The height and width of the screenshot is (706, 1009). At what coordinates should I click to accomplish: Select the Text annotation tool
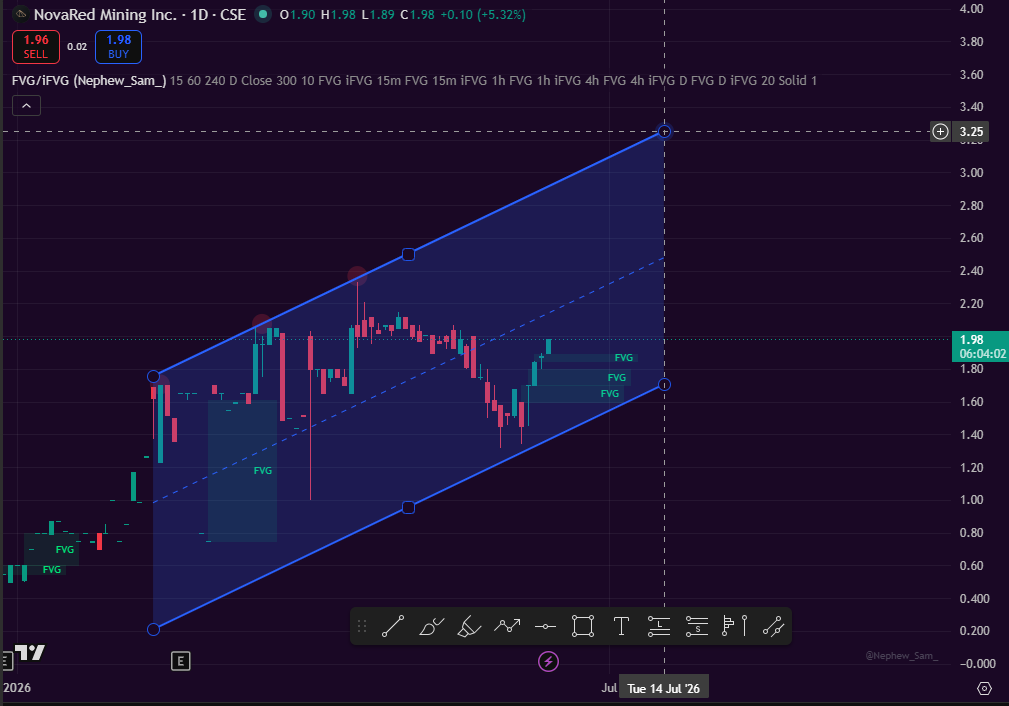621,626
